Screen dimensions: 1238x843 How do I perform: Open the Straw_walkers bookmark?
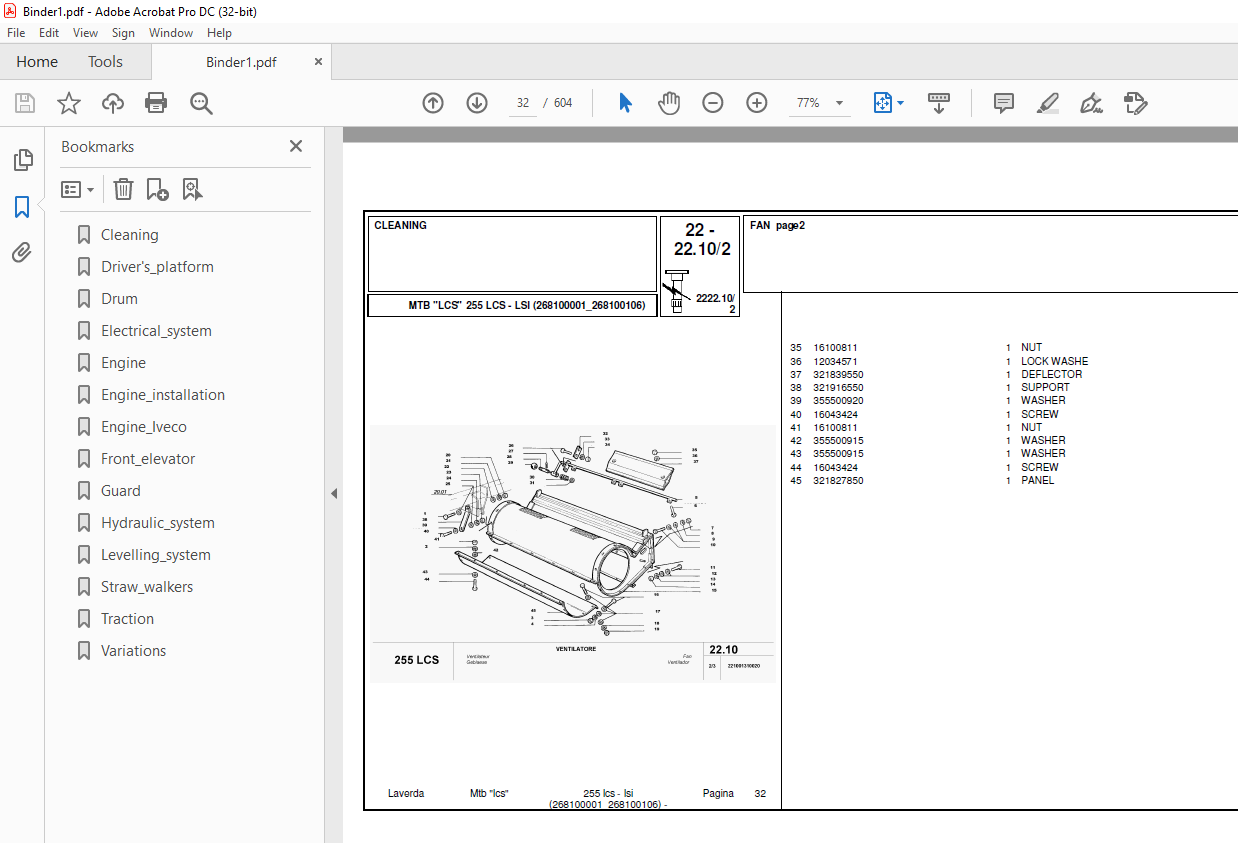(147, 587)
